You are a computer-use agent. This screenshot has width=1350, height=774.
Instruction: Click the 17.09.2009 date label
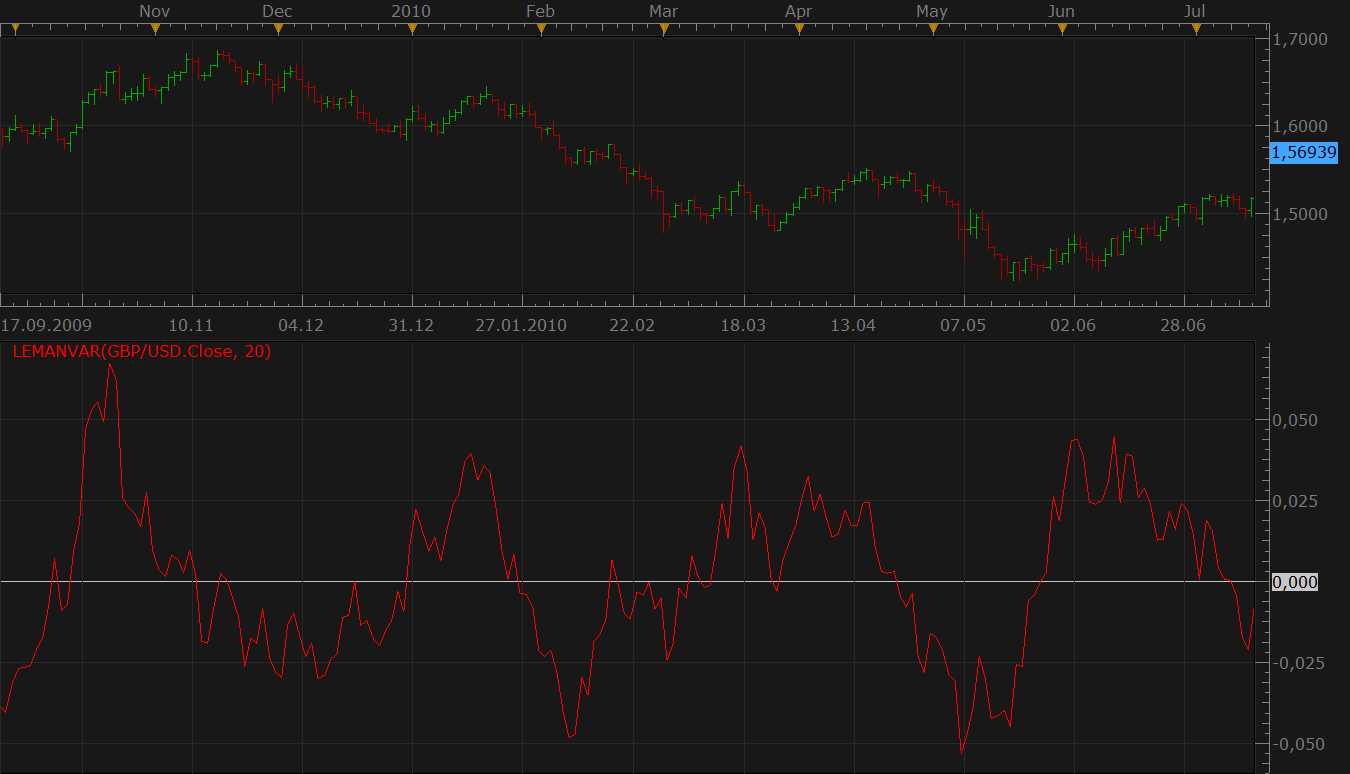coord(46,325)
